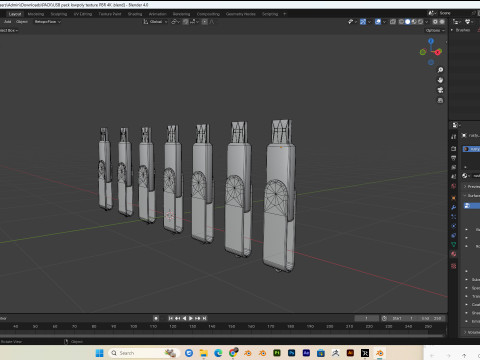This screenshot has height=360, width=480.
Task: Switch to the Geometry Nodes workspace tab
Action: [x=241, y=14]
